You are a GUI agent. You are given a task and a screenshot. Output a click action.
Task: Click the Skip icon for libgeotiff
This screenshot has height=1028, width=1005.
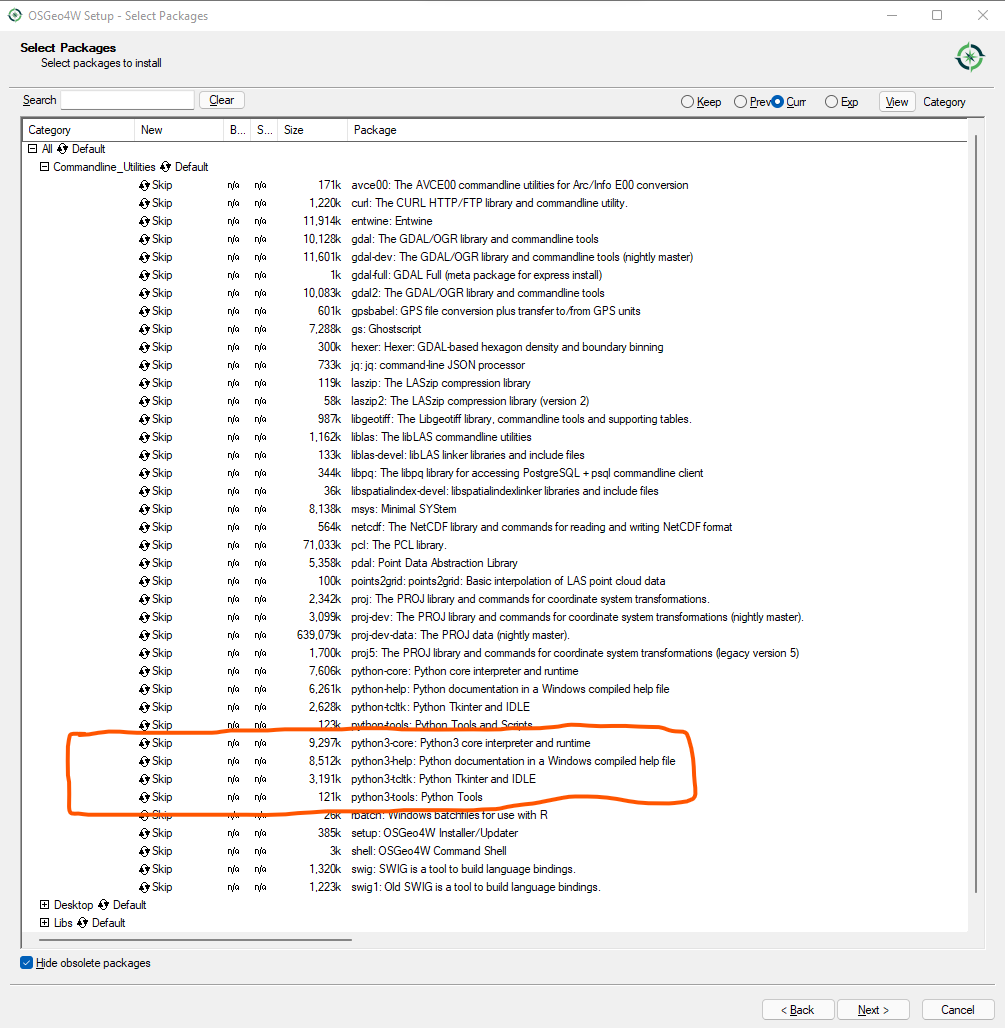144,420
